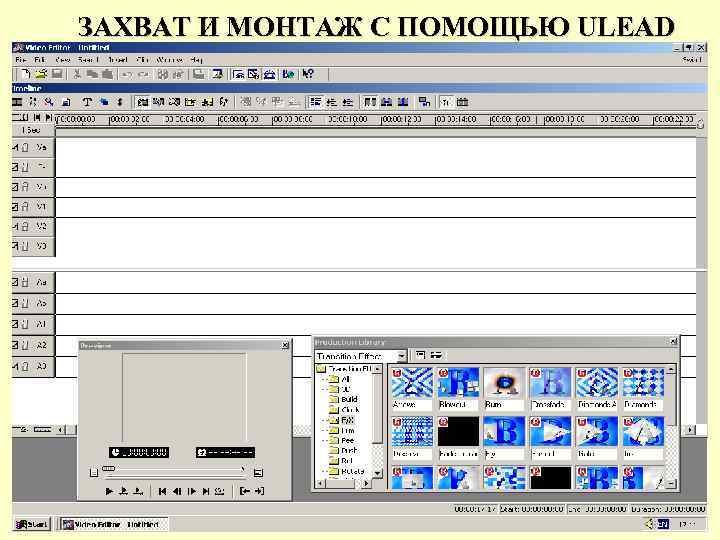Open the Transition Effect dropdown in Production Library
This screenshot has width=720, height=540.
click(x=401, y=356)
